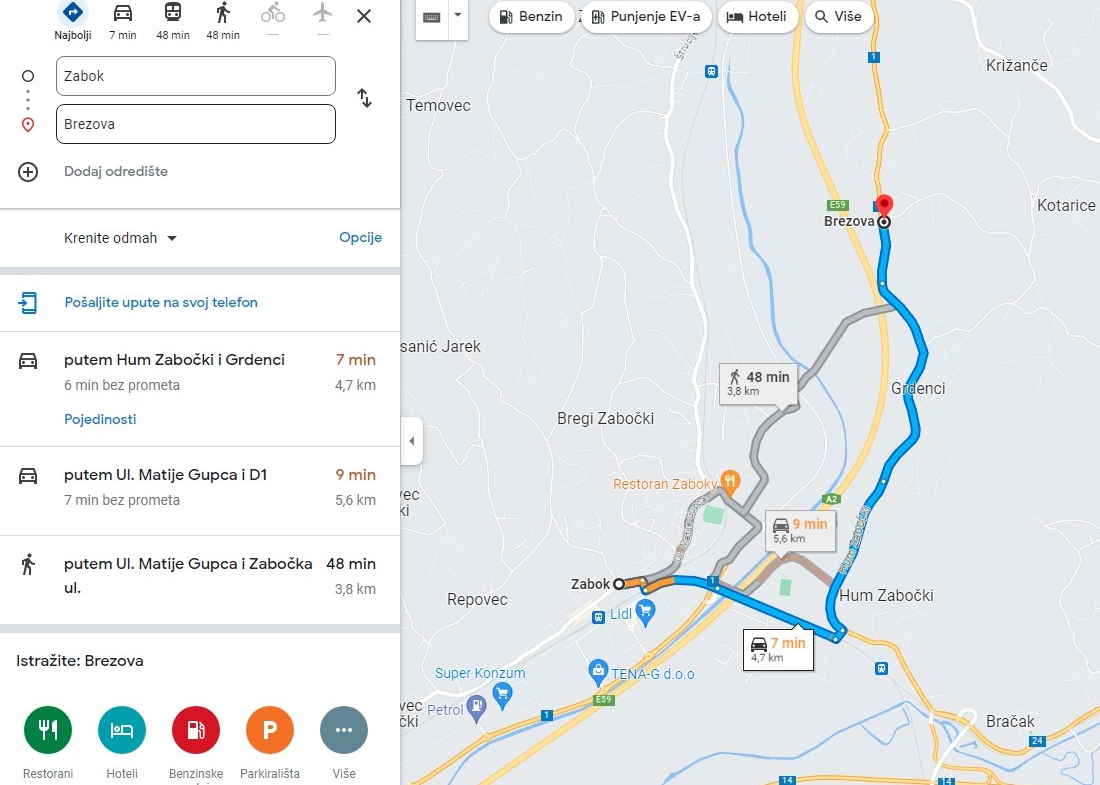Switch to public transit travel mode
1100x785 pixels.
(x=173, y=13)
